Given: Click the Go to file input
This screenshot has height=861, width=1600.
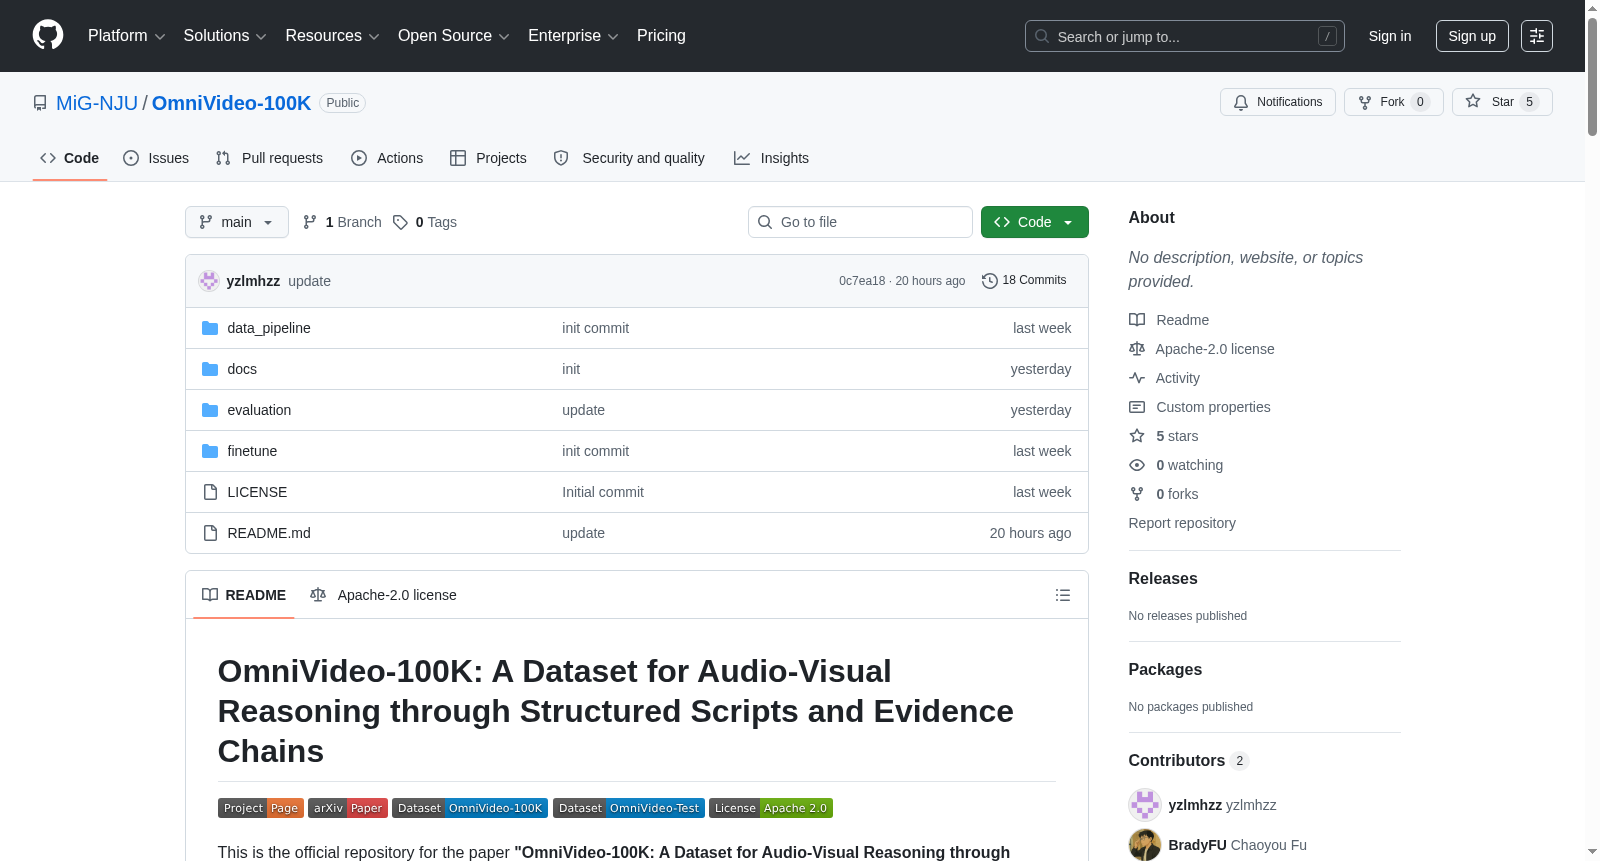Looking at the screenshot, I should [860, 222].
